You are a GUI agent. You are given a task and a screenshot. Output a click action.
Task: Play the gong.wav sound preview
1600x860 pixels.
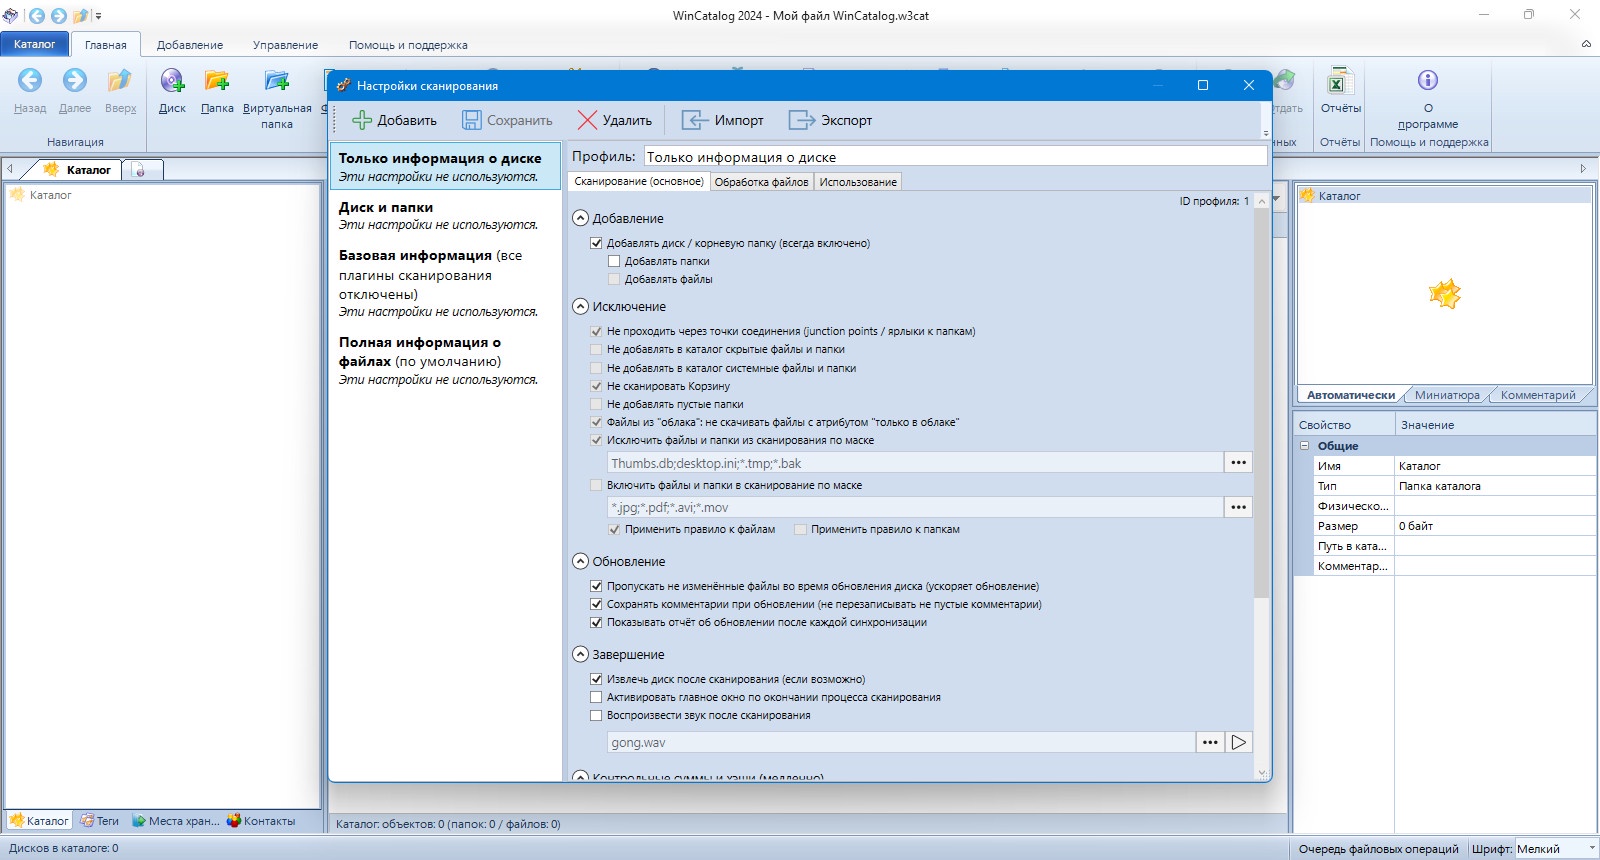1239,742
